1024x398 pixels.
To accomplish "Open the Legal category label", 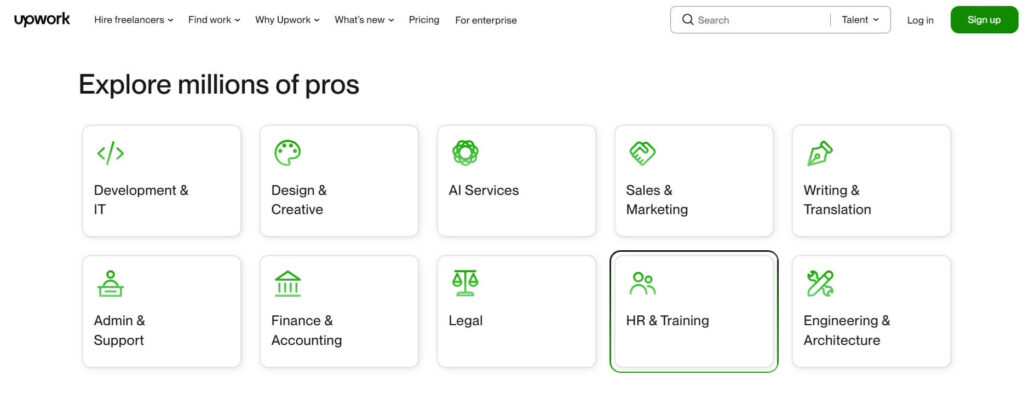I will (x=466, y=321).
